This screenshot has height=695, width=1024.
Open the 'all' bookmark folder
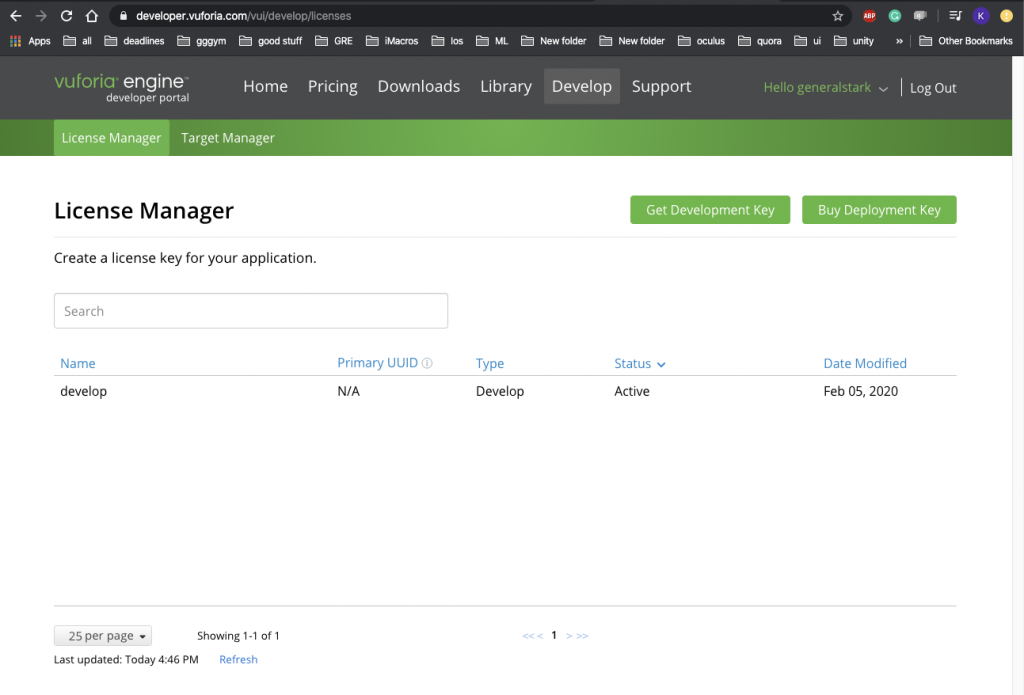[x=78, y=40]
